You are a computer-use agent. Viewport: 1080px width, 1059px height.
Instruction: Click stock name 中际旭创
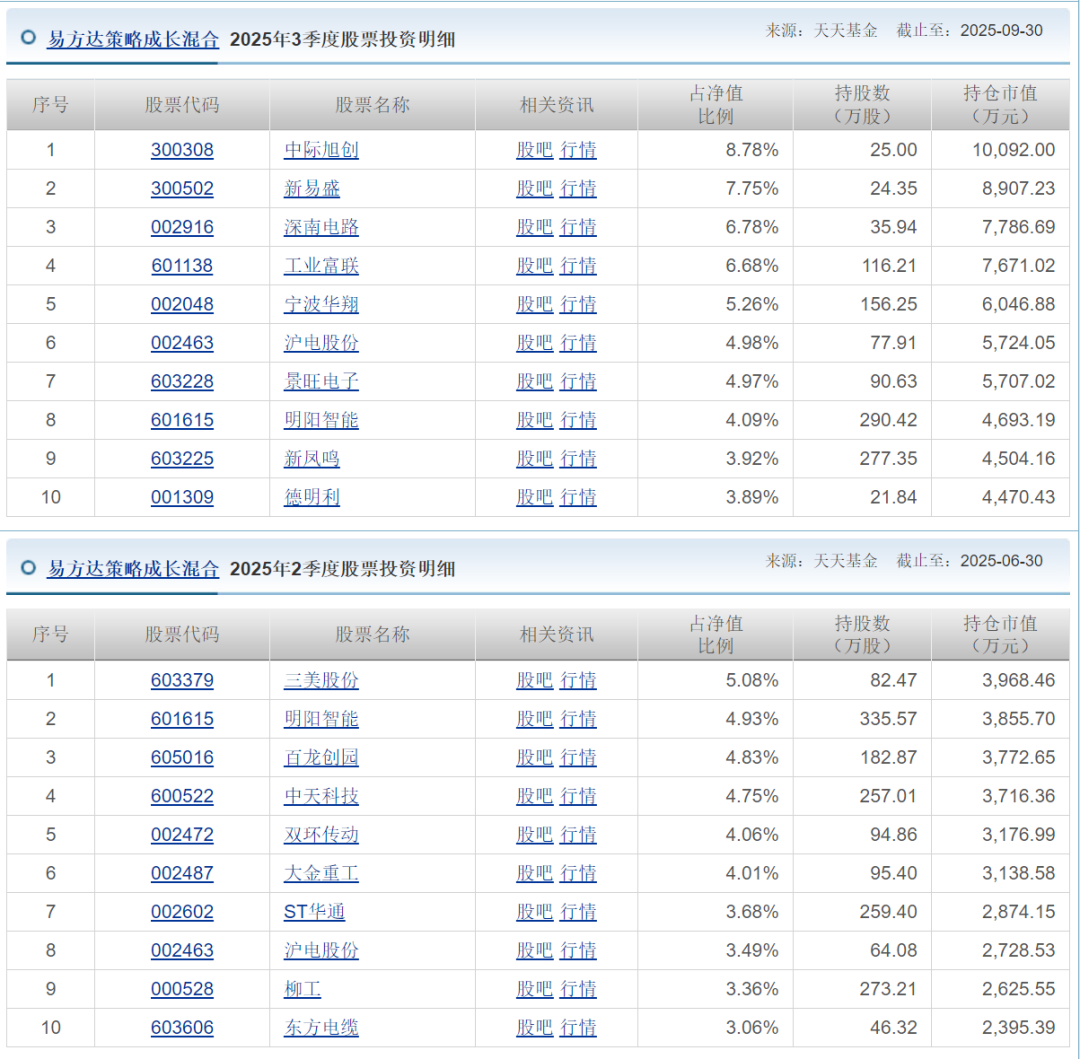point(321,150)
